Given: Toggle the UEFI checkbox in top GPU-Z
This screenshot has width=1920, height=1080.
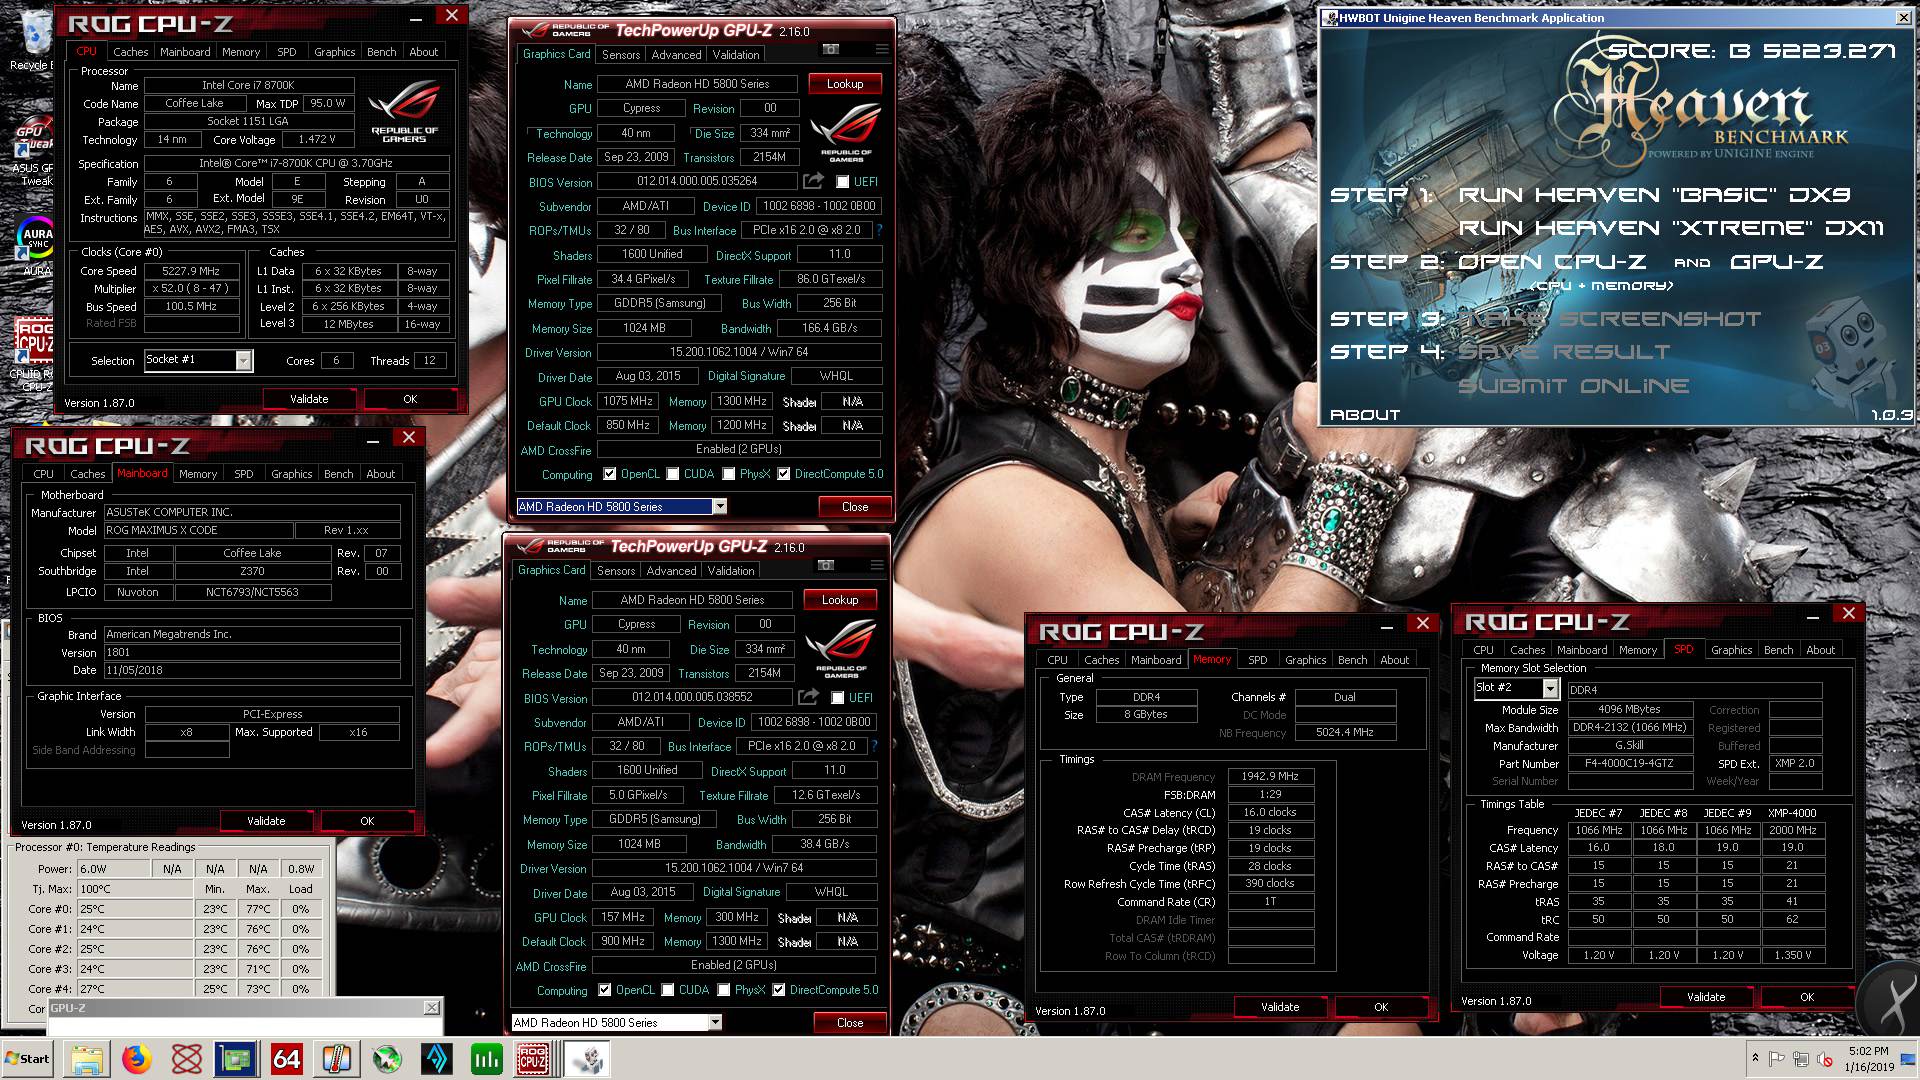Looking at the screenshot, I should pyautogui.click(x=842, y=182).
